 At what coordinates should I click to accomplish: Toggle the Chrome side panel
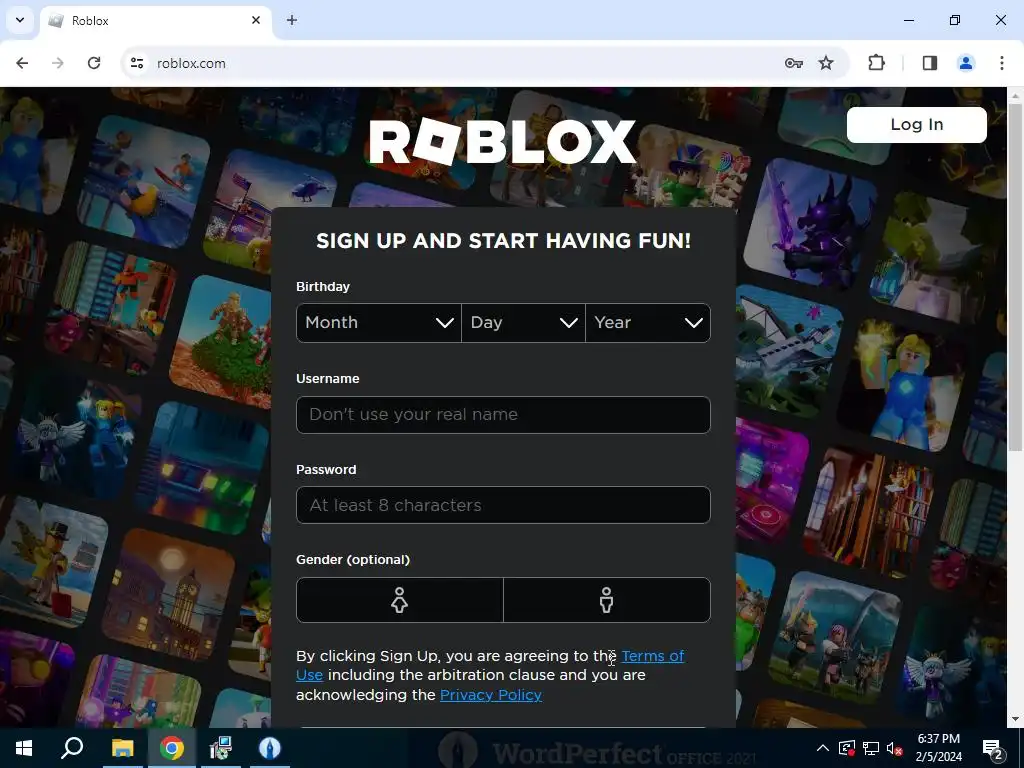pyautogui.click(x=930, y=63)
